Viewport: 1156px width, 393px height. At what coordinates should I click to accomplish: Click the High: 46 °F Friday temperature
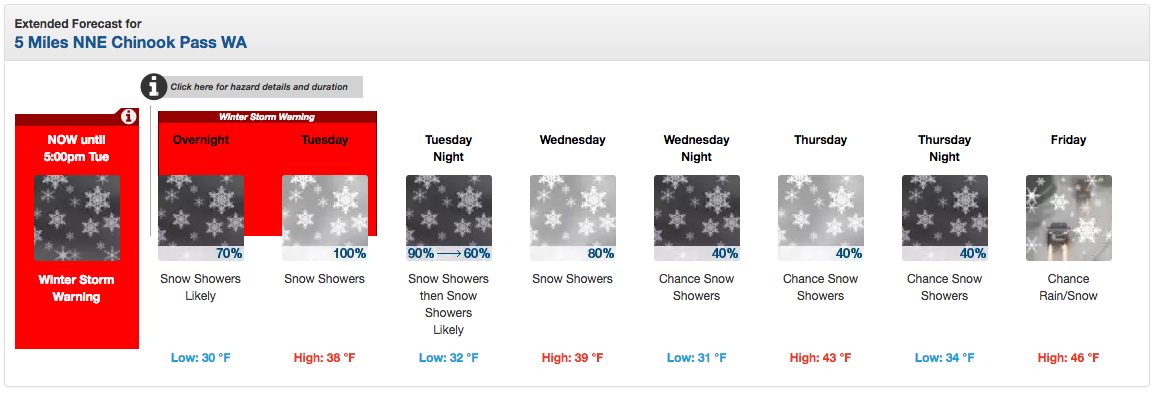(x=1068, y=358)
